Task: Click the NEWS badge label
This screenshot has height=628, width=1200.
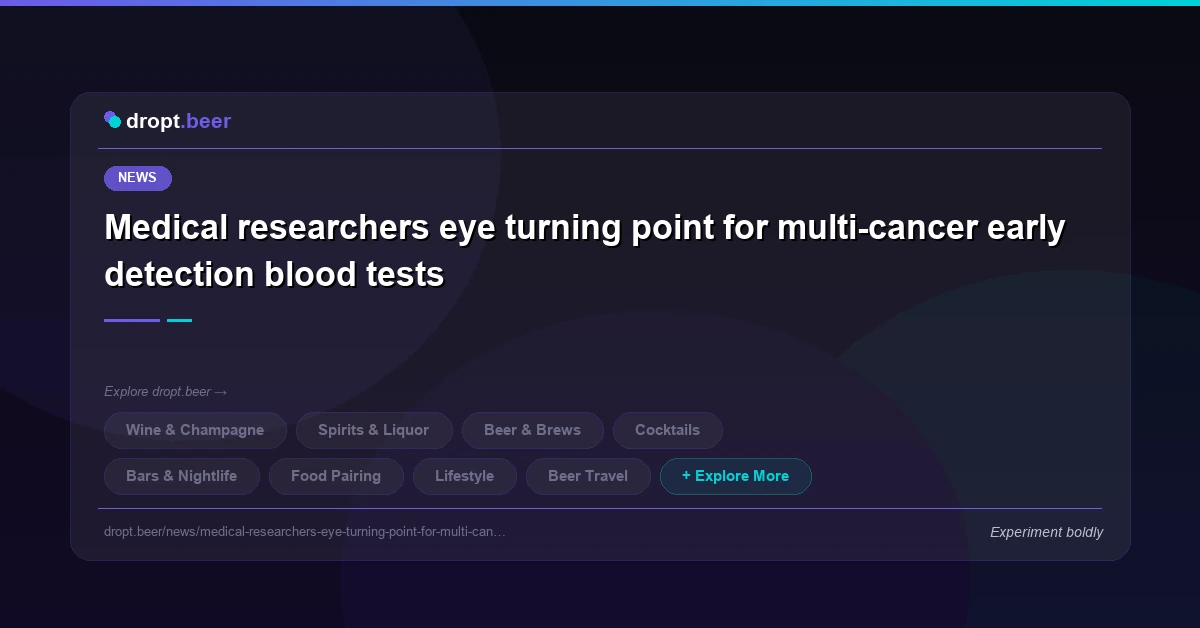Action: point(137,178)
